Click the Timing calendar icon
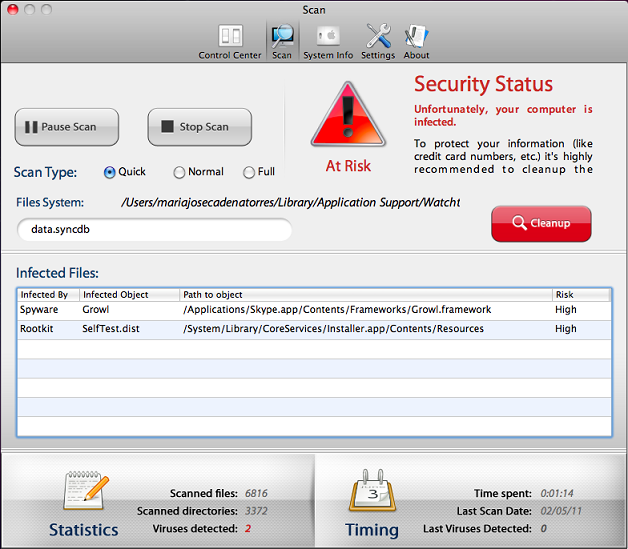Image resolution: width=628 pixels, height=549 pixels. [372, 491]
